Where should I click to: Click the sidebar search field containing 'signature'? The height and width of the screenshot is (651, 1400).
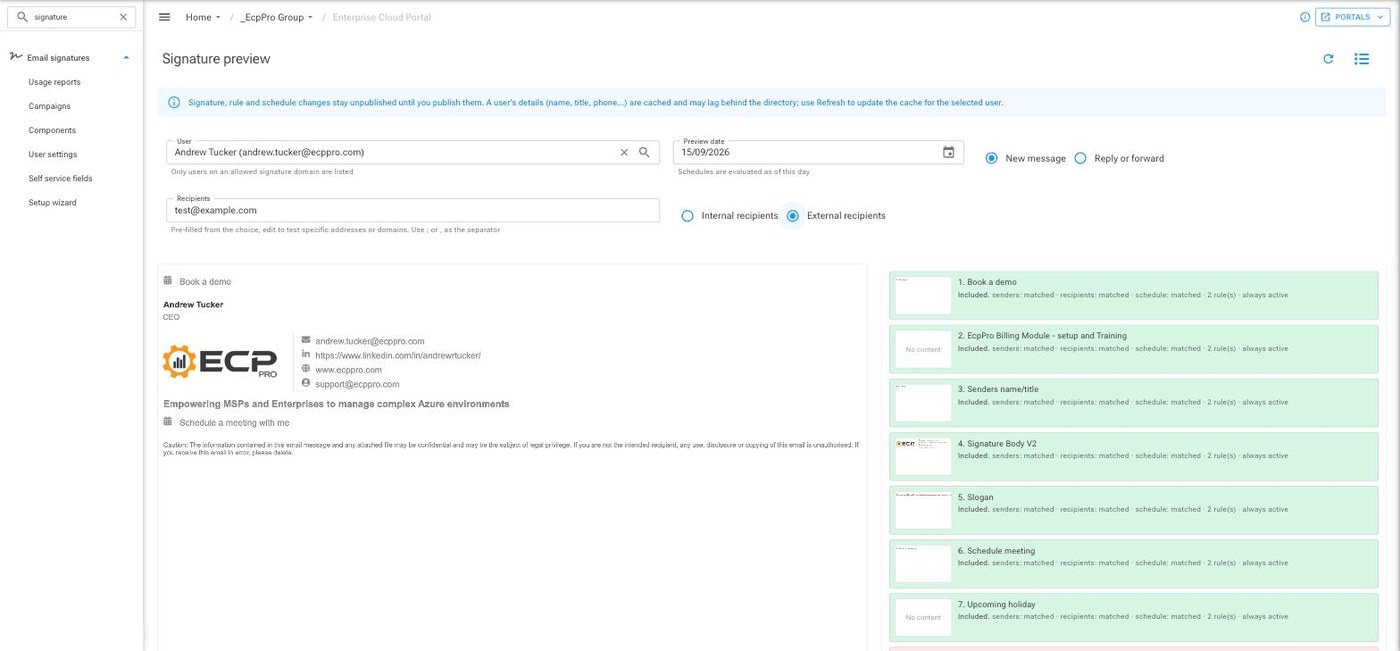tap(72, 17)
